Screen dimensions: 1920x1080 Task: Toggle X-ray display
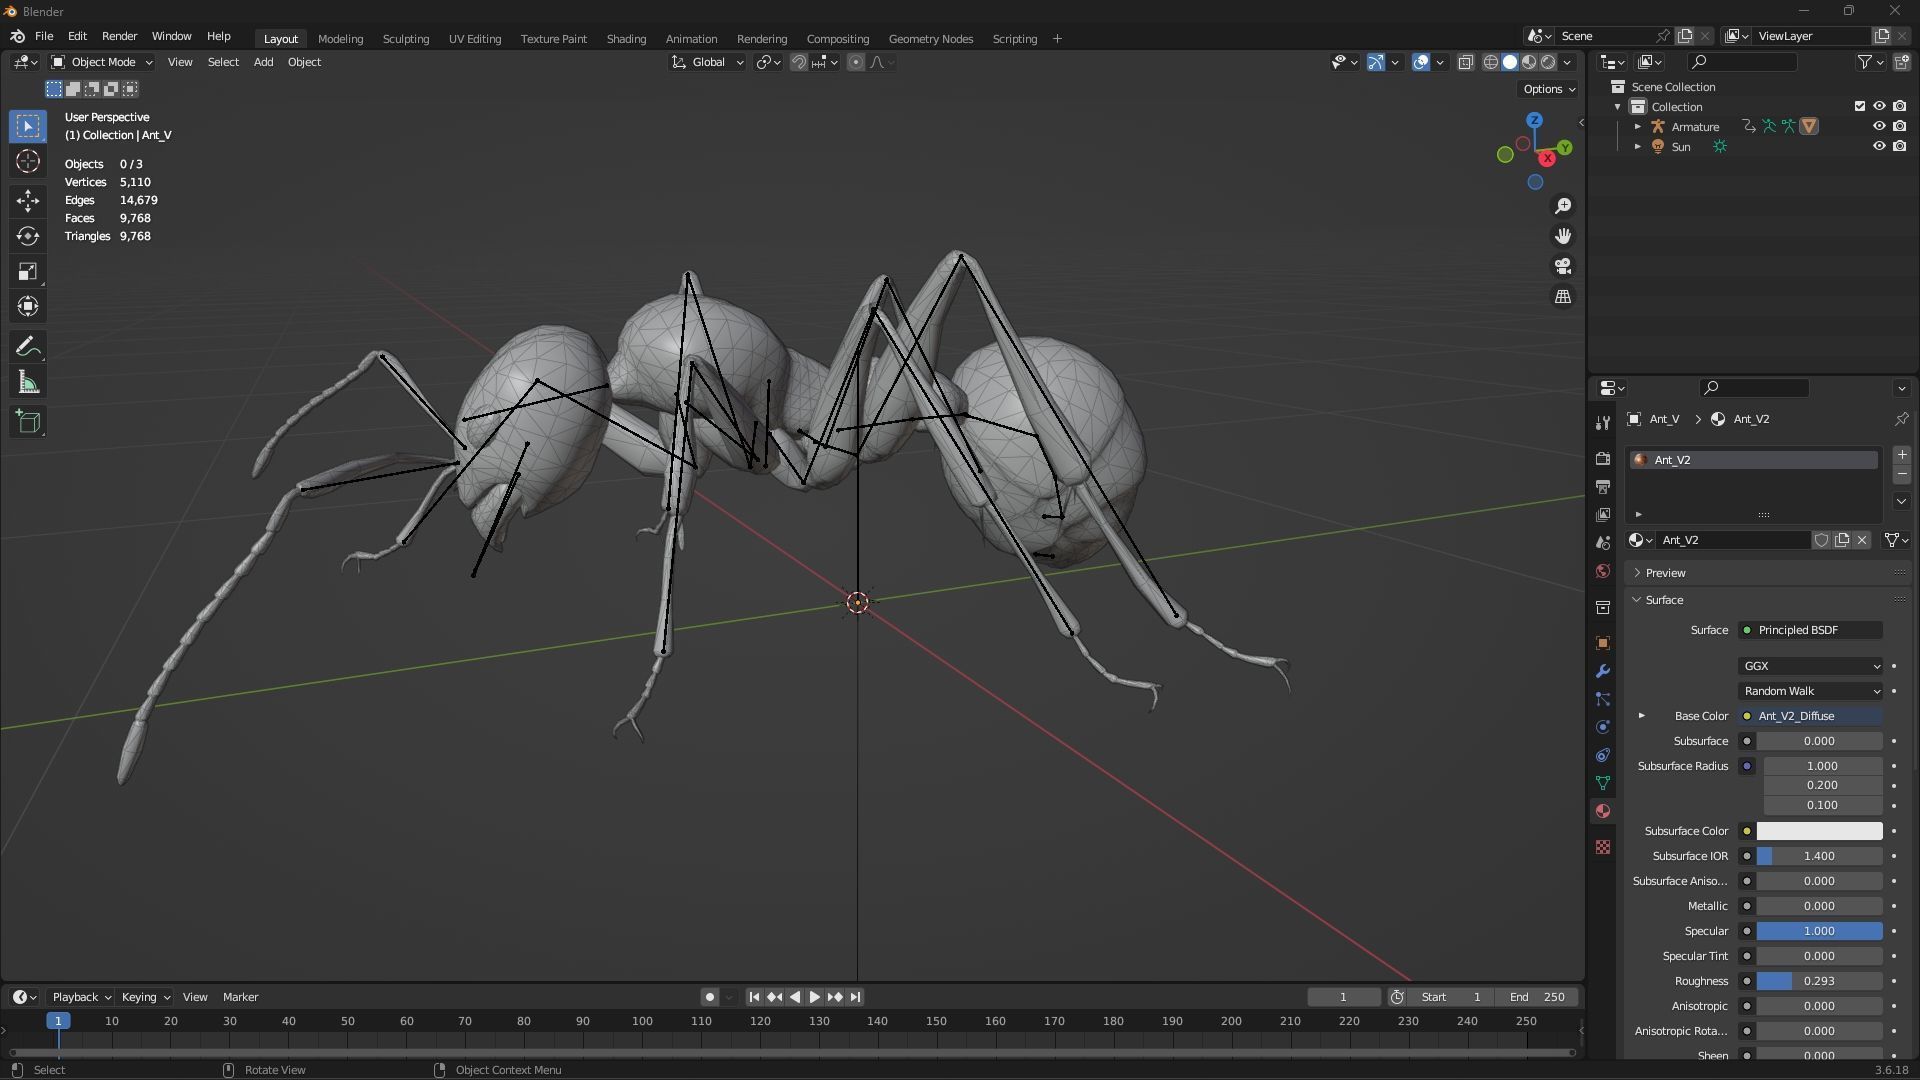click(x=1465, y=62)
